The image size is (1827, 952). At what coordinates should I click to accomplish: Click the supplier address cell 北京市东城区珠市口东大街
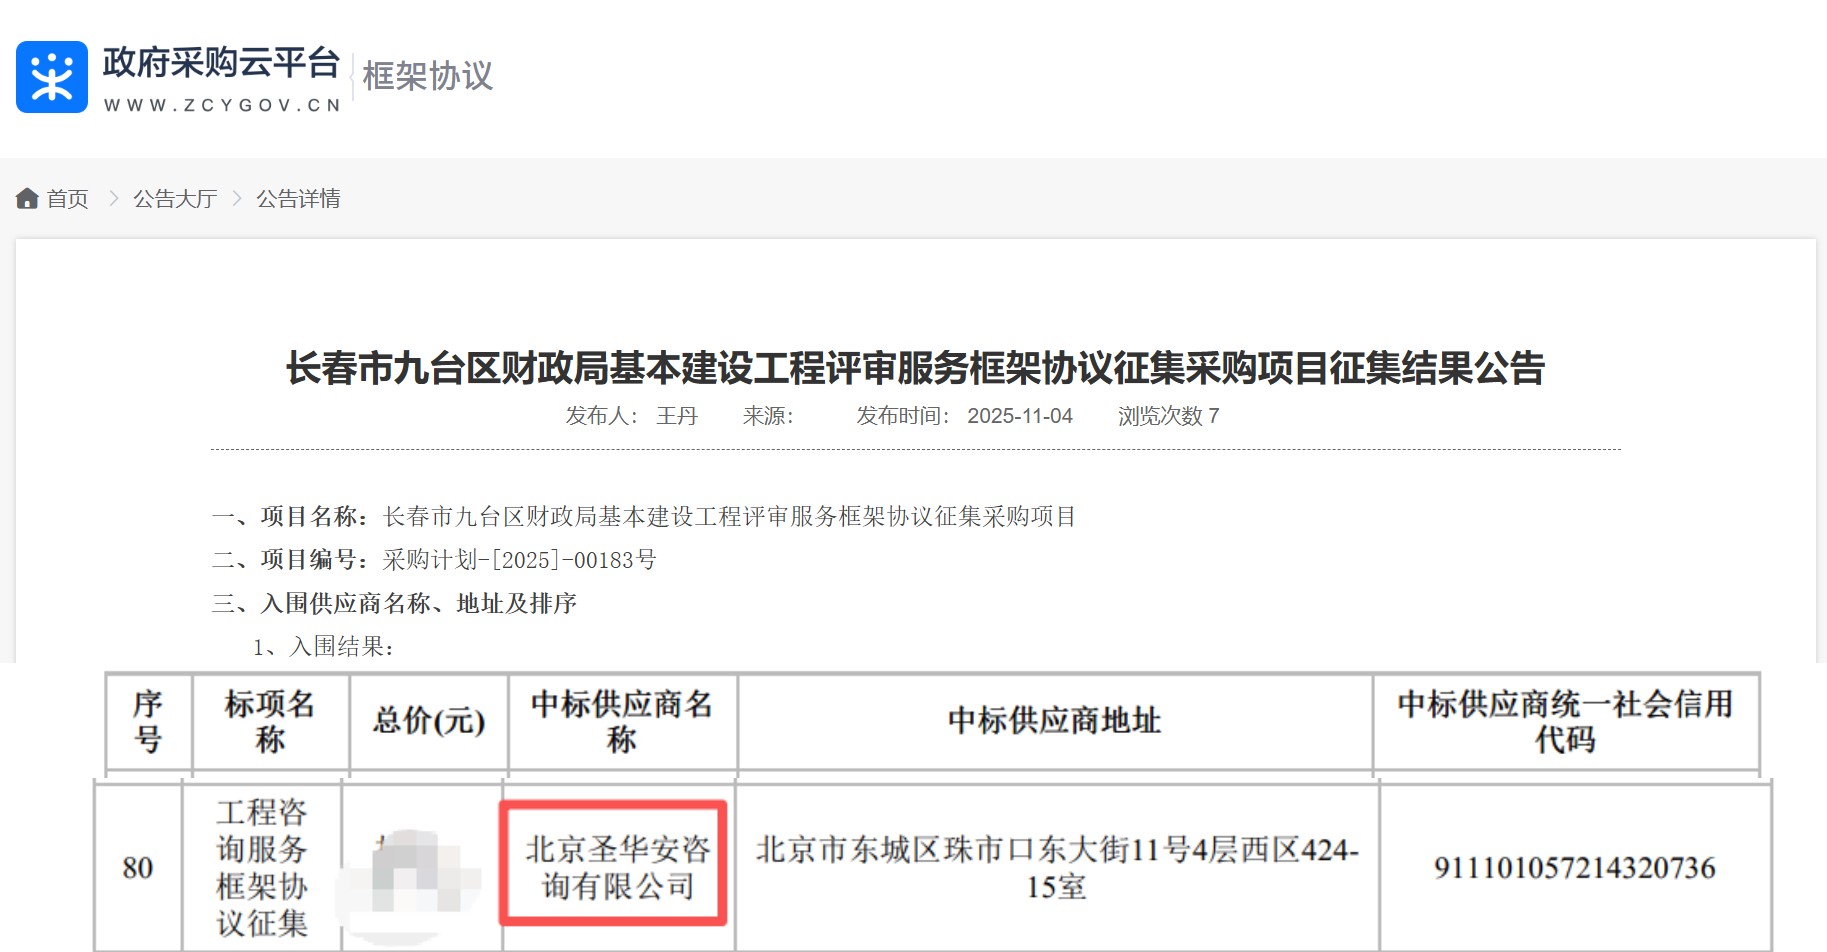point(1056,867)
